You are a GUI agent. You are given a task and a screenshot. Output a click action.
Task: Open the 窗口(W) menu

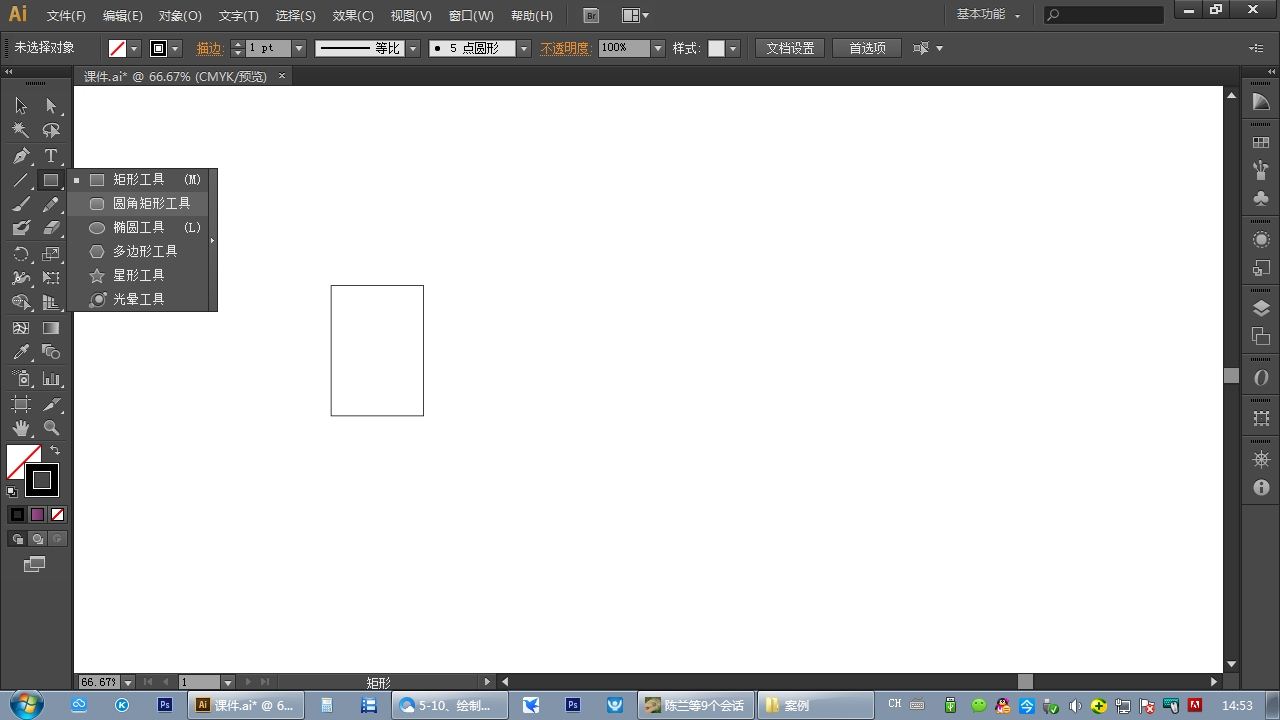471,16
